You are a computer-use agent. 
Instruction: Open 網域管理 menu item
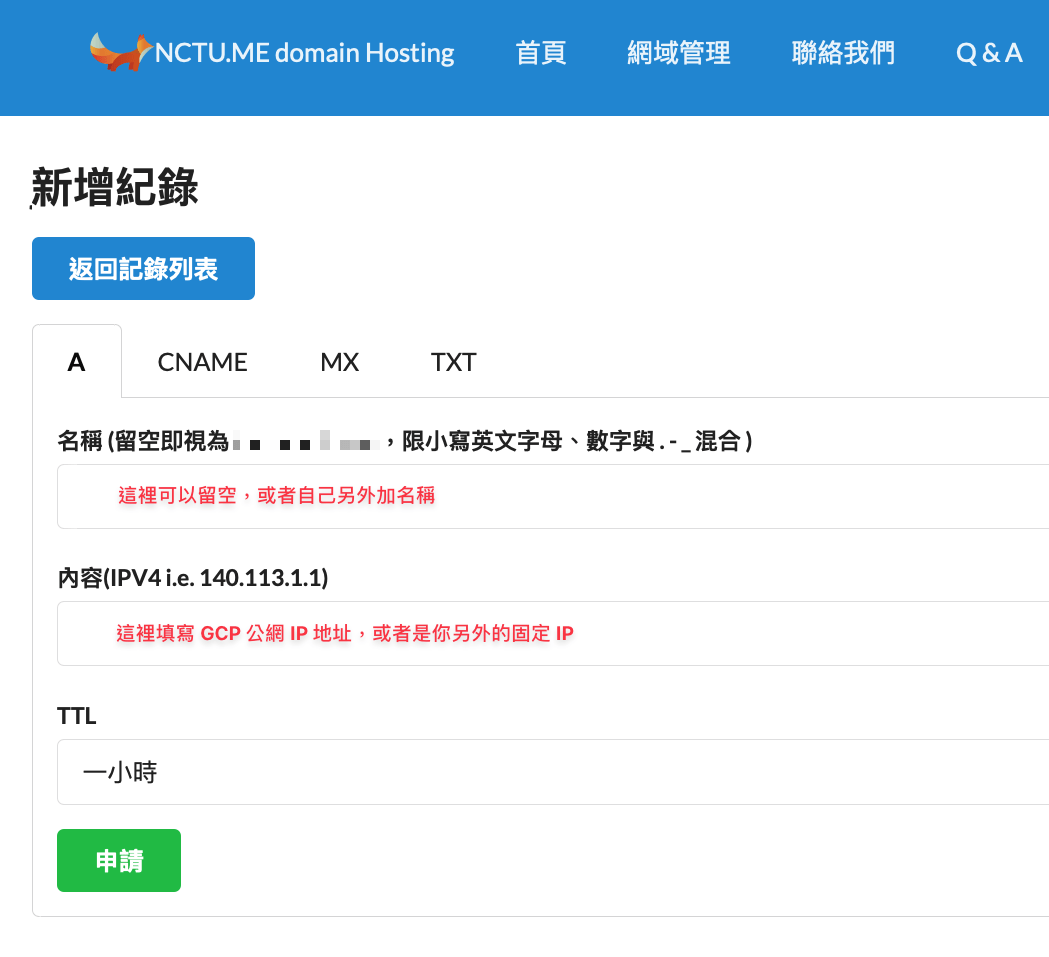678,53
